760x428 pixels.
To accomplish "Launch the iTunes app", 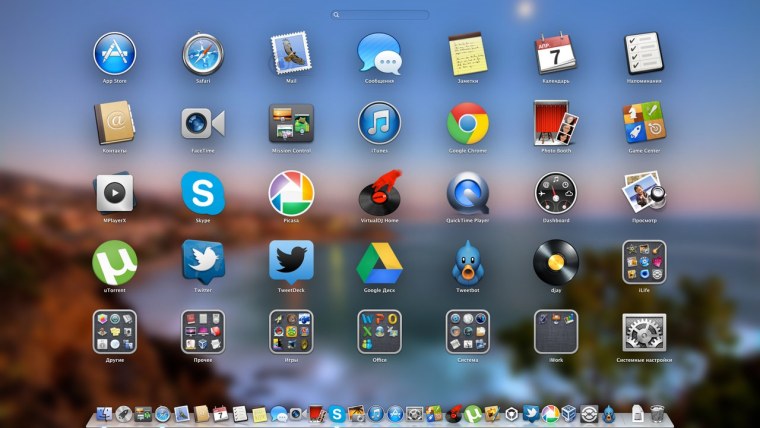I will [379, 123].
